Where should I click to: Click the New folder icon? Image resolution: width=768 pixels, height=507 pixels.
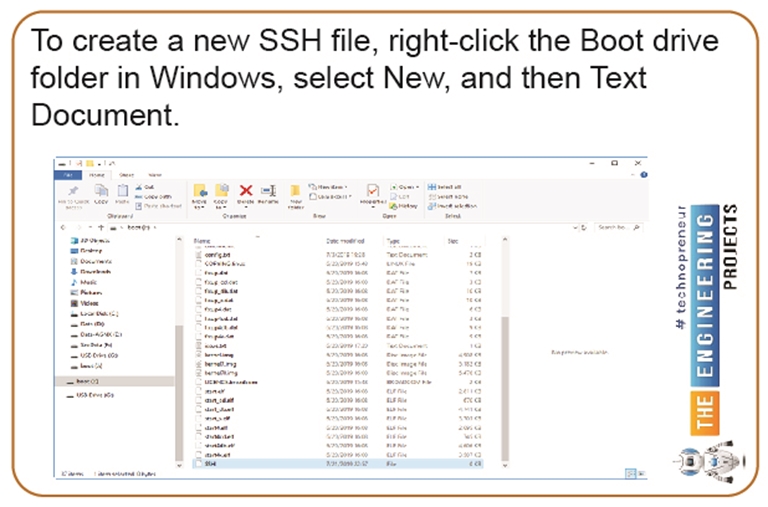coord(296,193)
